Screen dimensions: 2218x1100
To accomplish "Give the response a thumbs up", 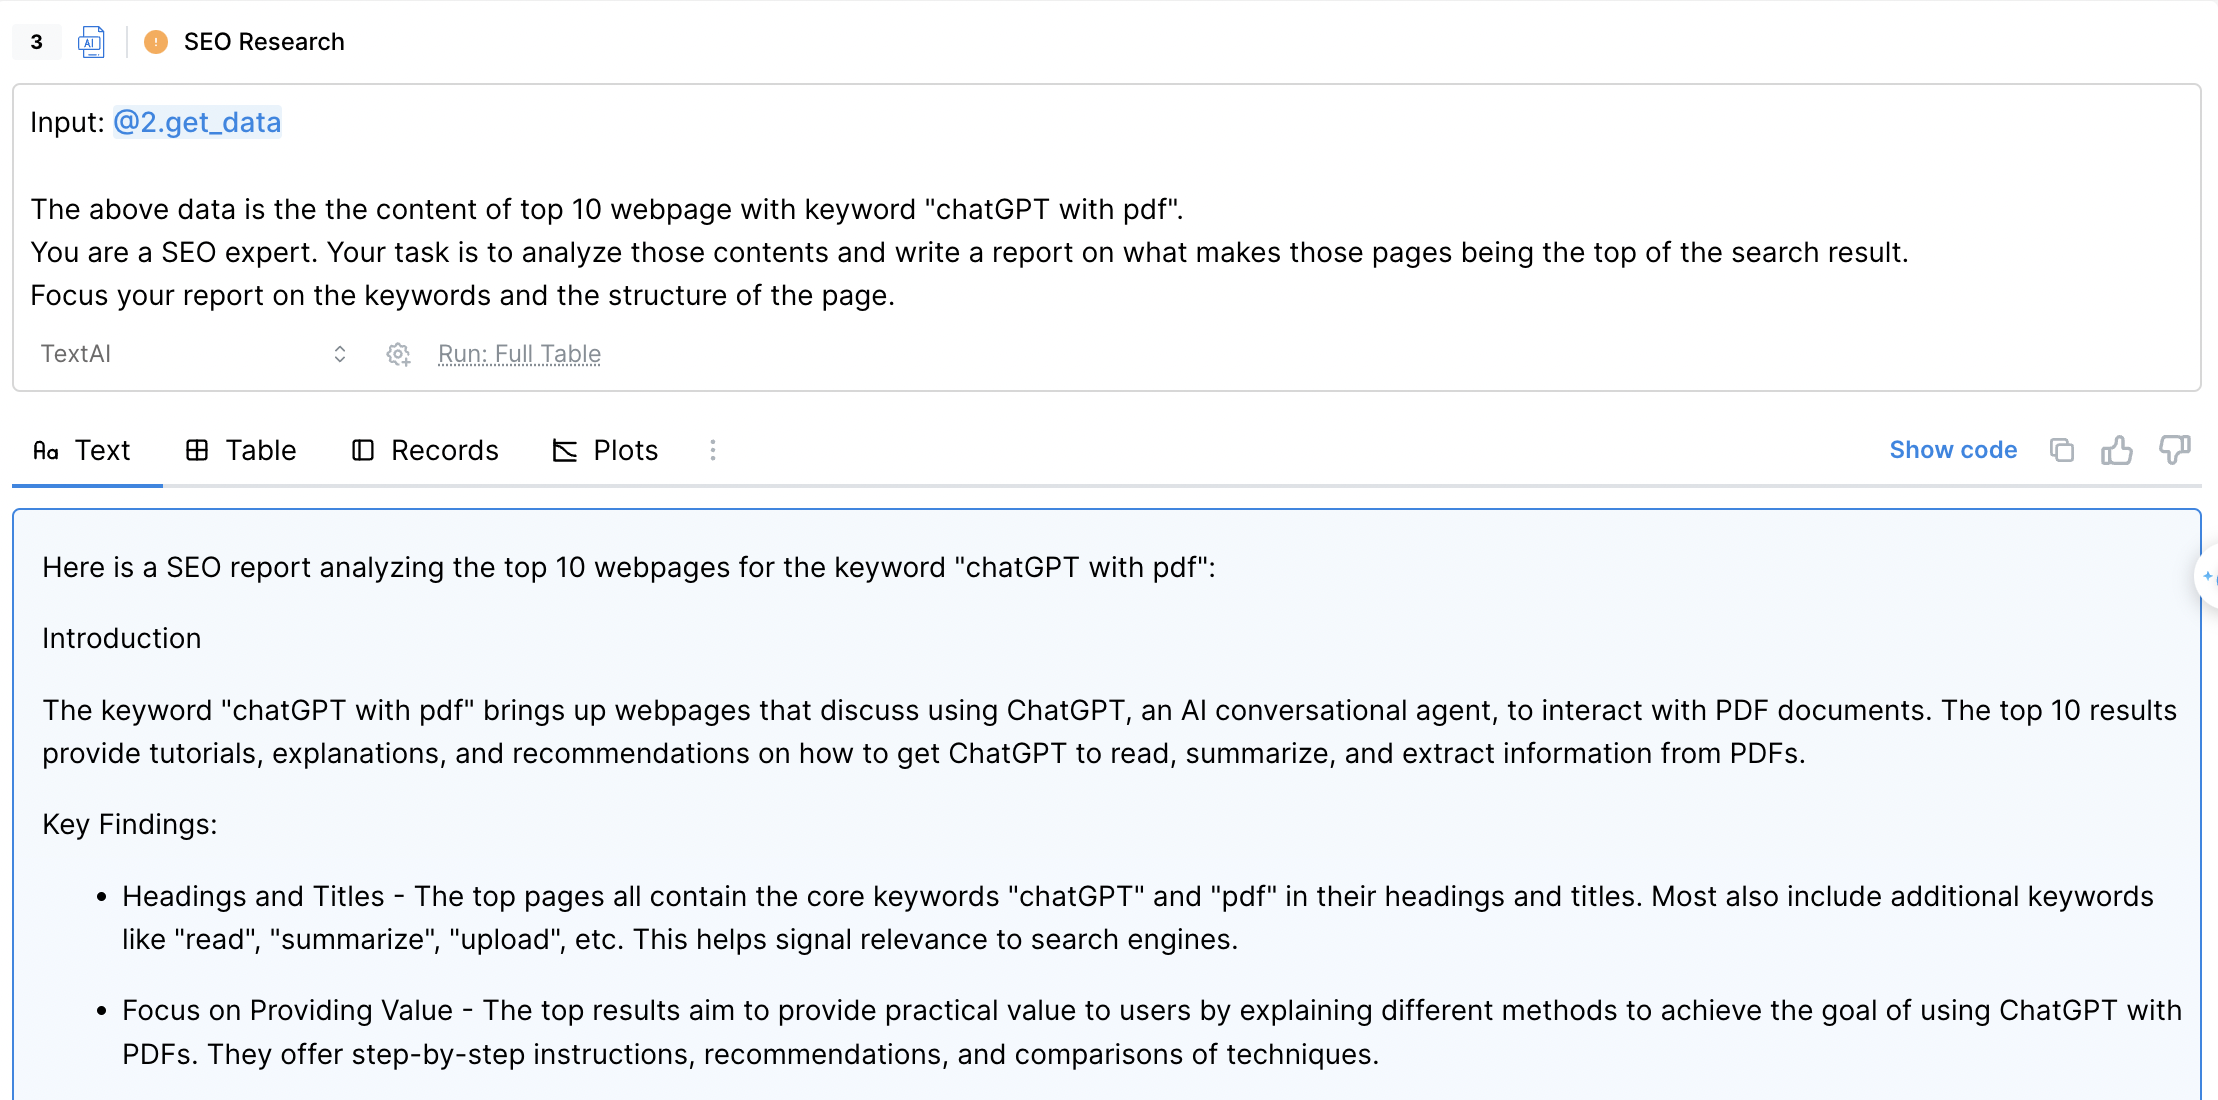I will click(x=2116, y=450).
